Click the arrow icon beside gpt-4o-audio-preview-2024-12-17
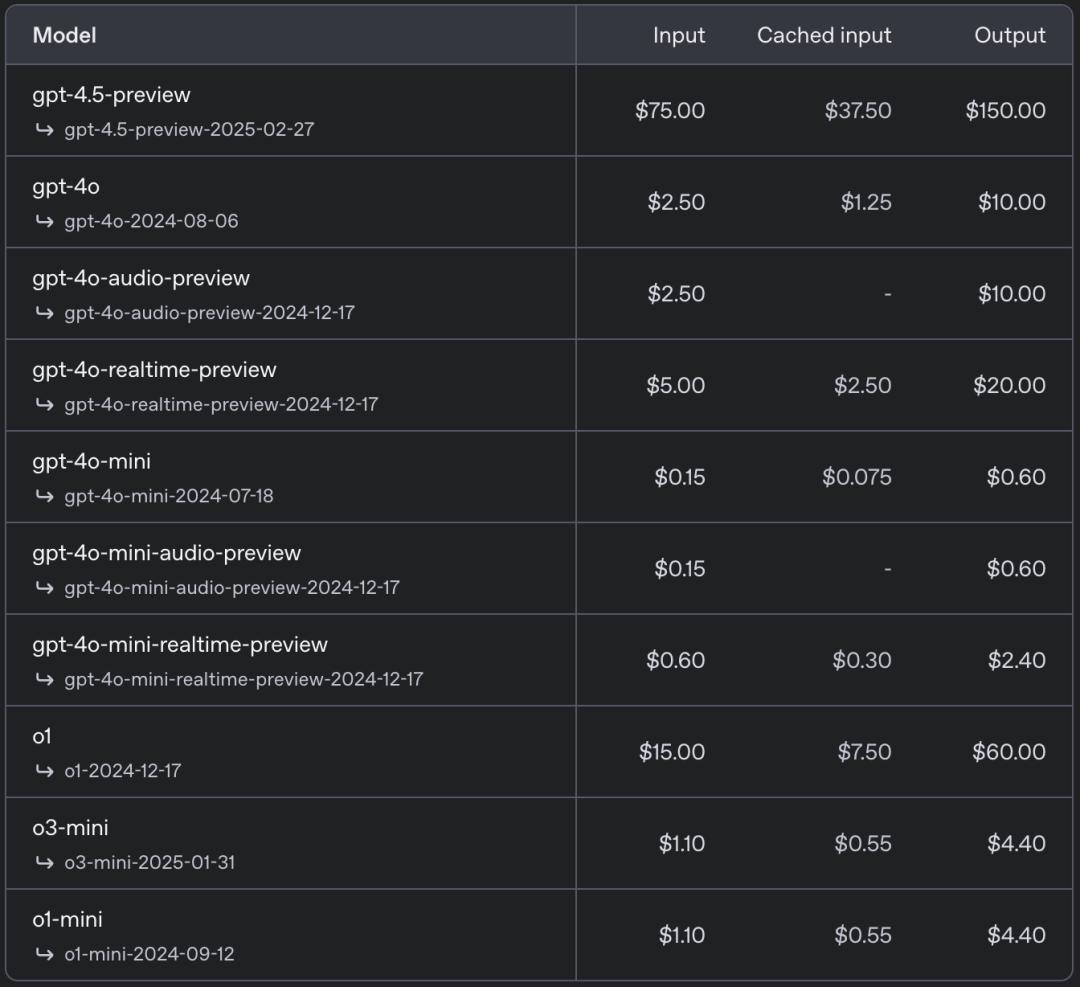 click(44, 313)
